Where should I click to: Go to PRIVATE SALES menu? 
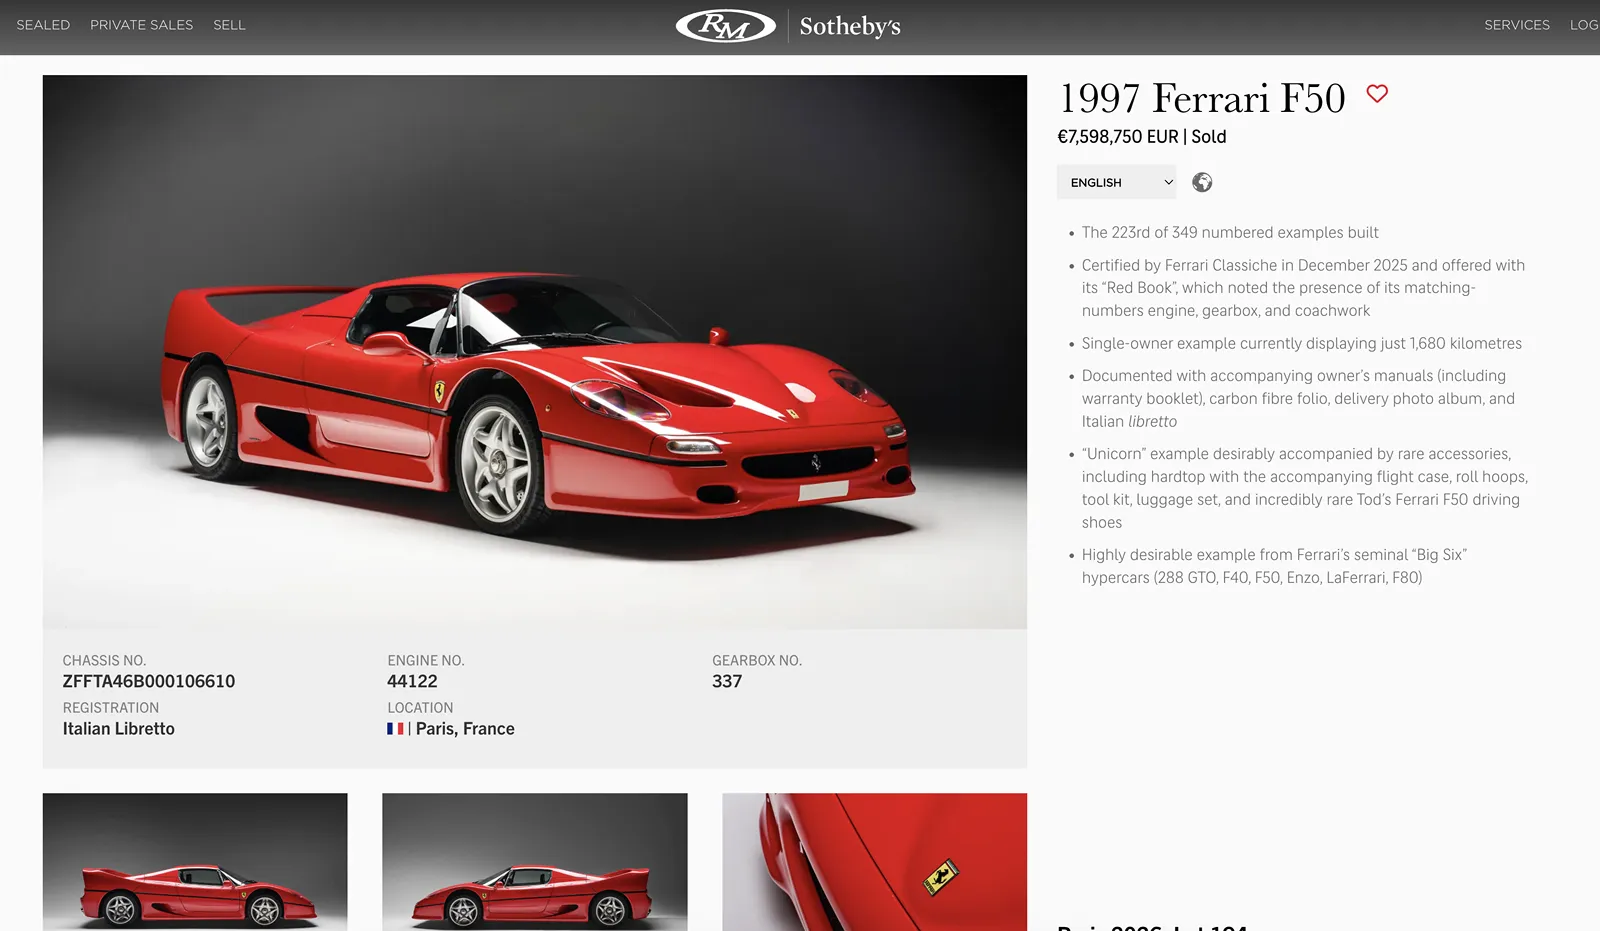click(x=141, y=25)
